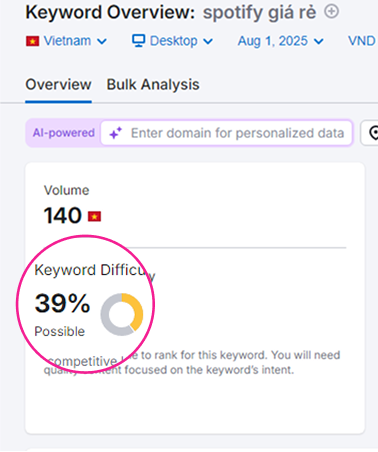Click the keyword text spotify giá rẻ

click(x=260, y=13)
